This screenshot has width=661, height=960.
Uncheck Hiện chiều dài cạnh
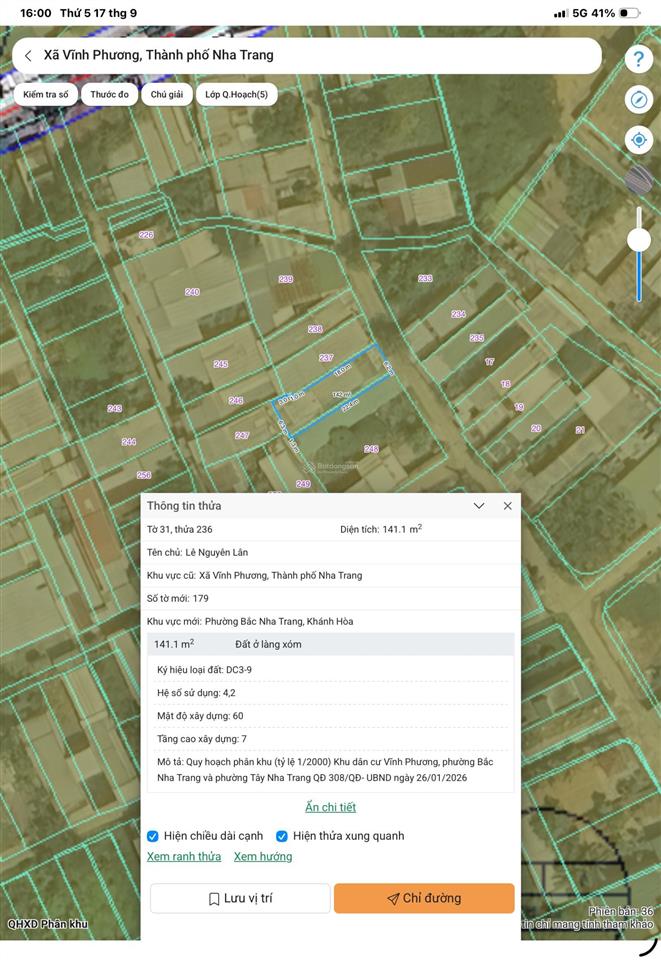coord(153,836)
